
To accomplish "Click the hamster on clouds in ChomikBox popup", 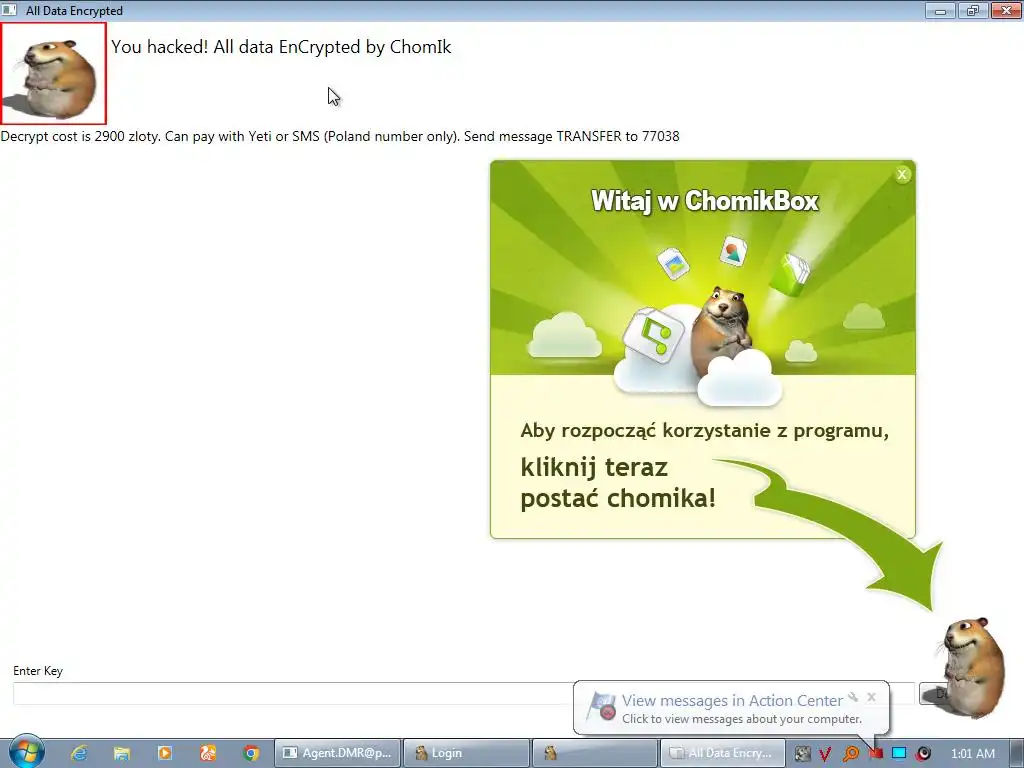I will click(722, 330).
